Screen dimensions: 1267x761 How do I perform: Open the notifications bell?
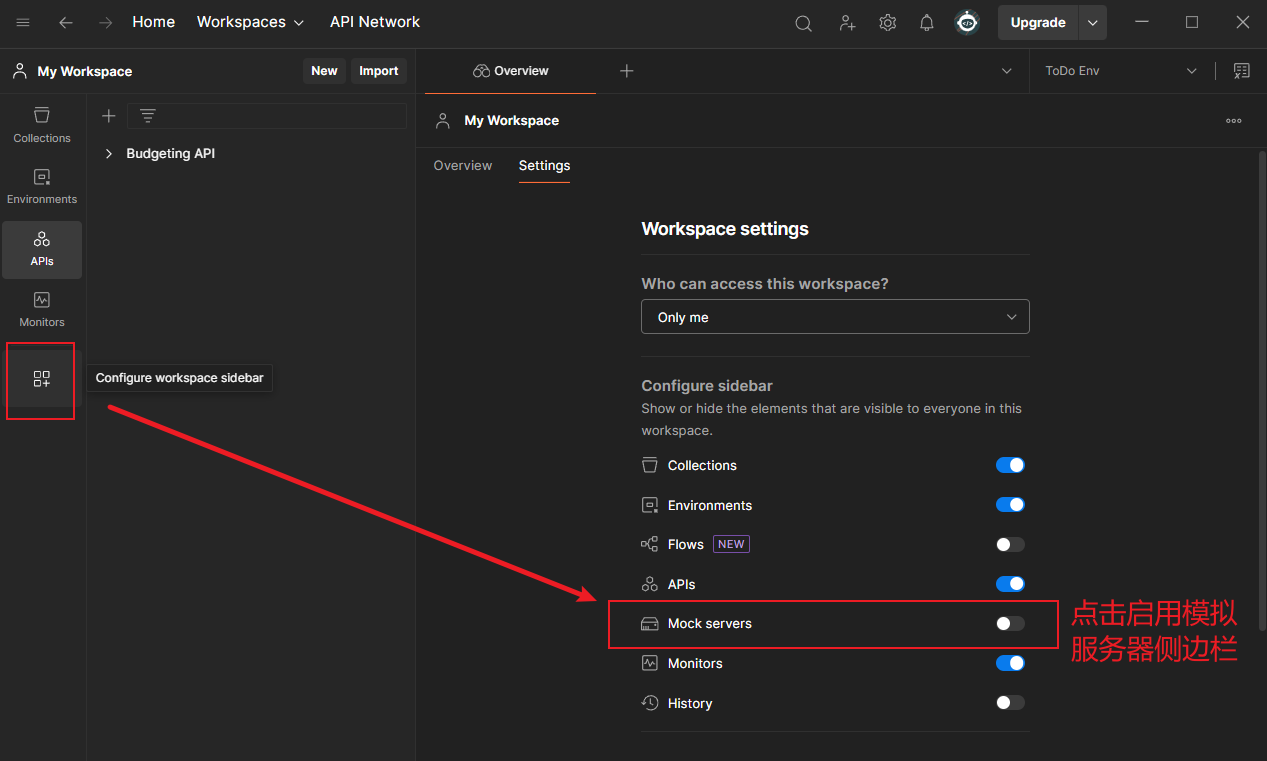(927, 22)
